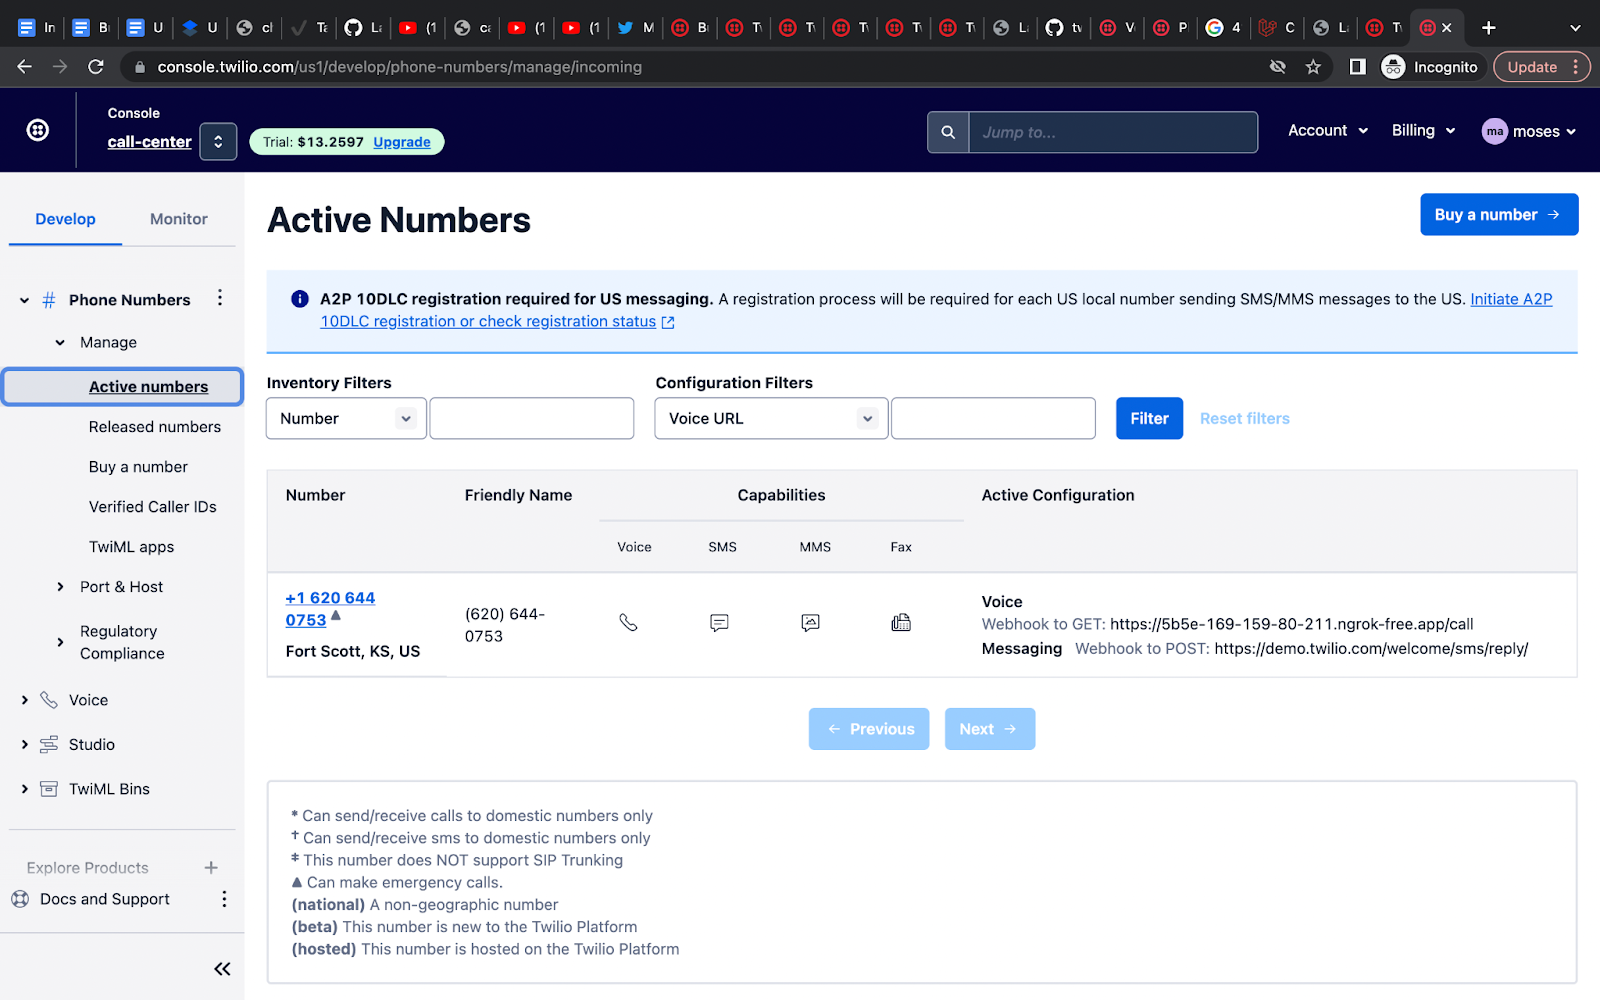Click the Filter button

click(x=1149, y=419)
